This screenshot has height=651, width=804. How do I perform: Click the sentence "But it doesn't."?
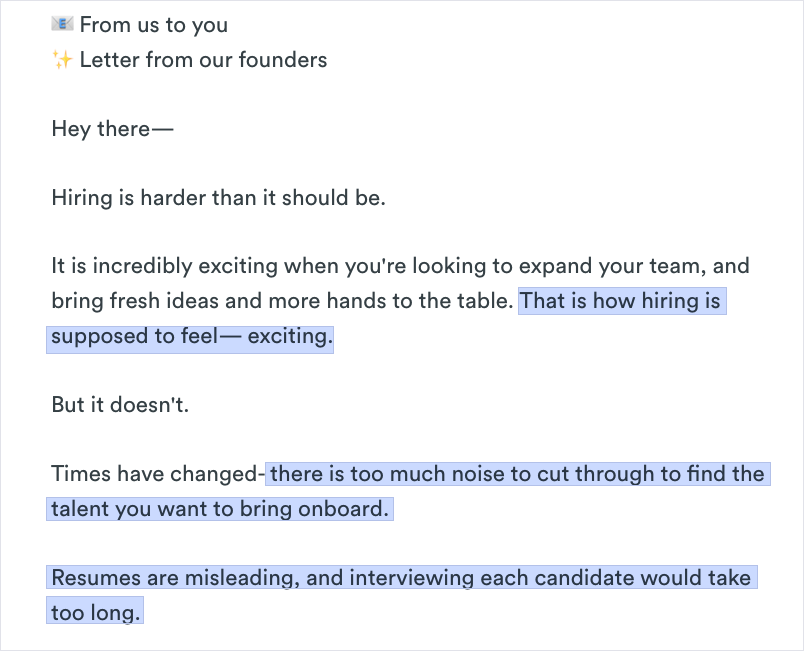tap(120, 405)
